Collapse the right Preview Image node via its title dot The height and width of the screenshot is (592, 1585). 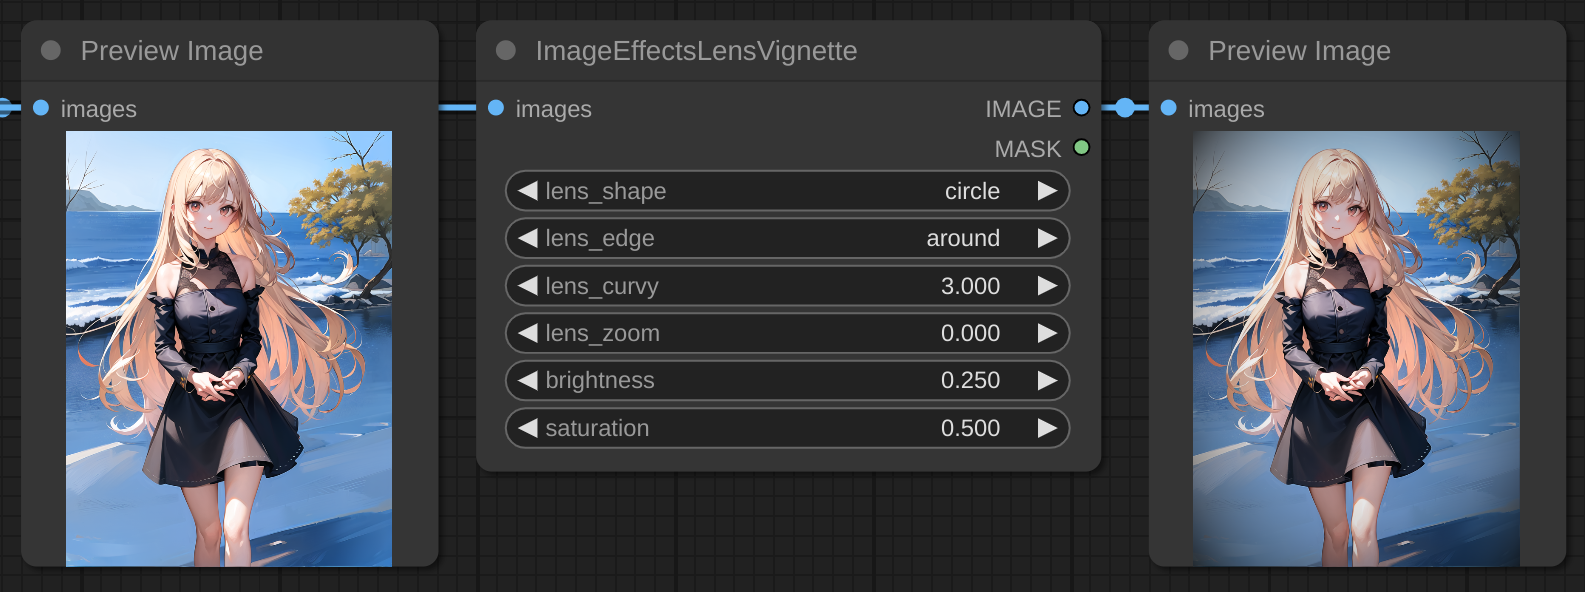pyautogui.click(x=1178, y=51)
